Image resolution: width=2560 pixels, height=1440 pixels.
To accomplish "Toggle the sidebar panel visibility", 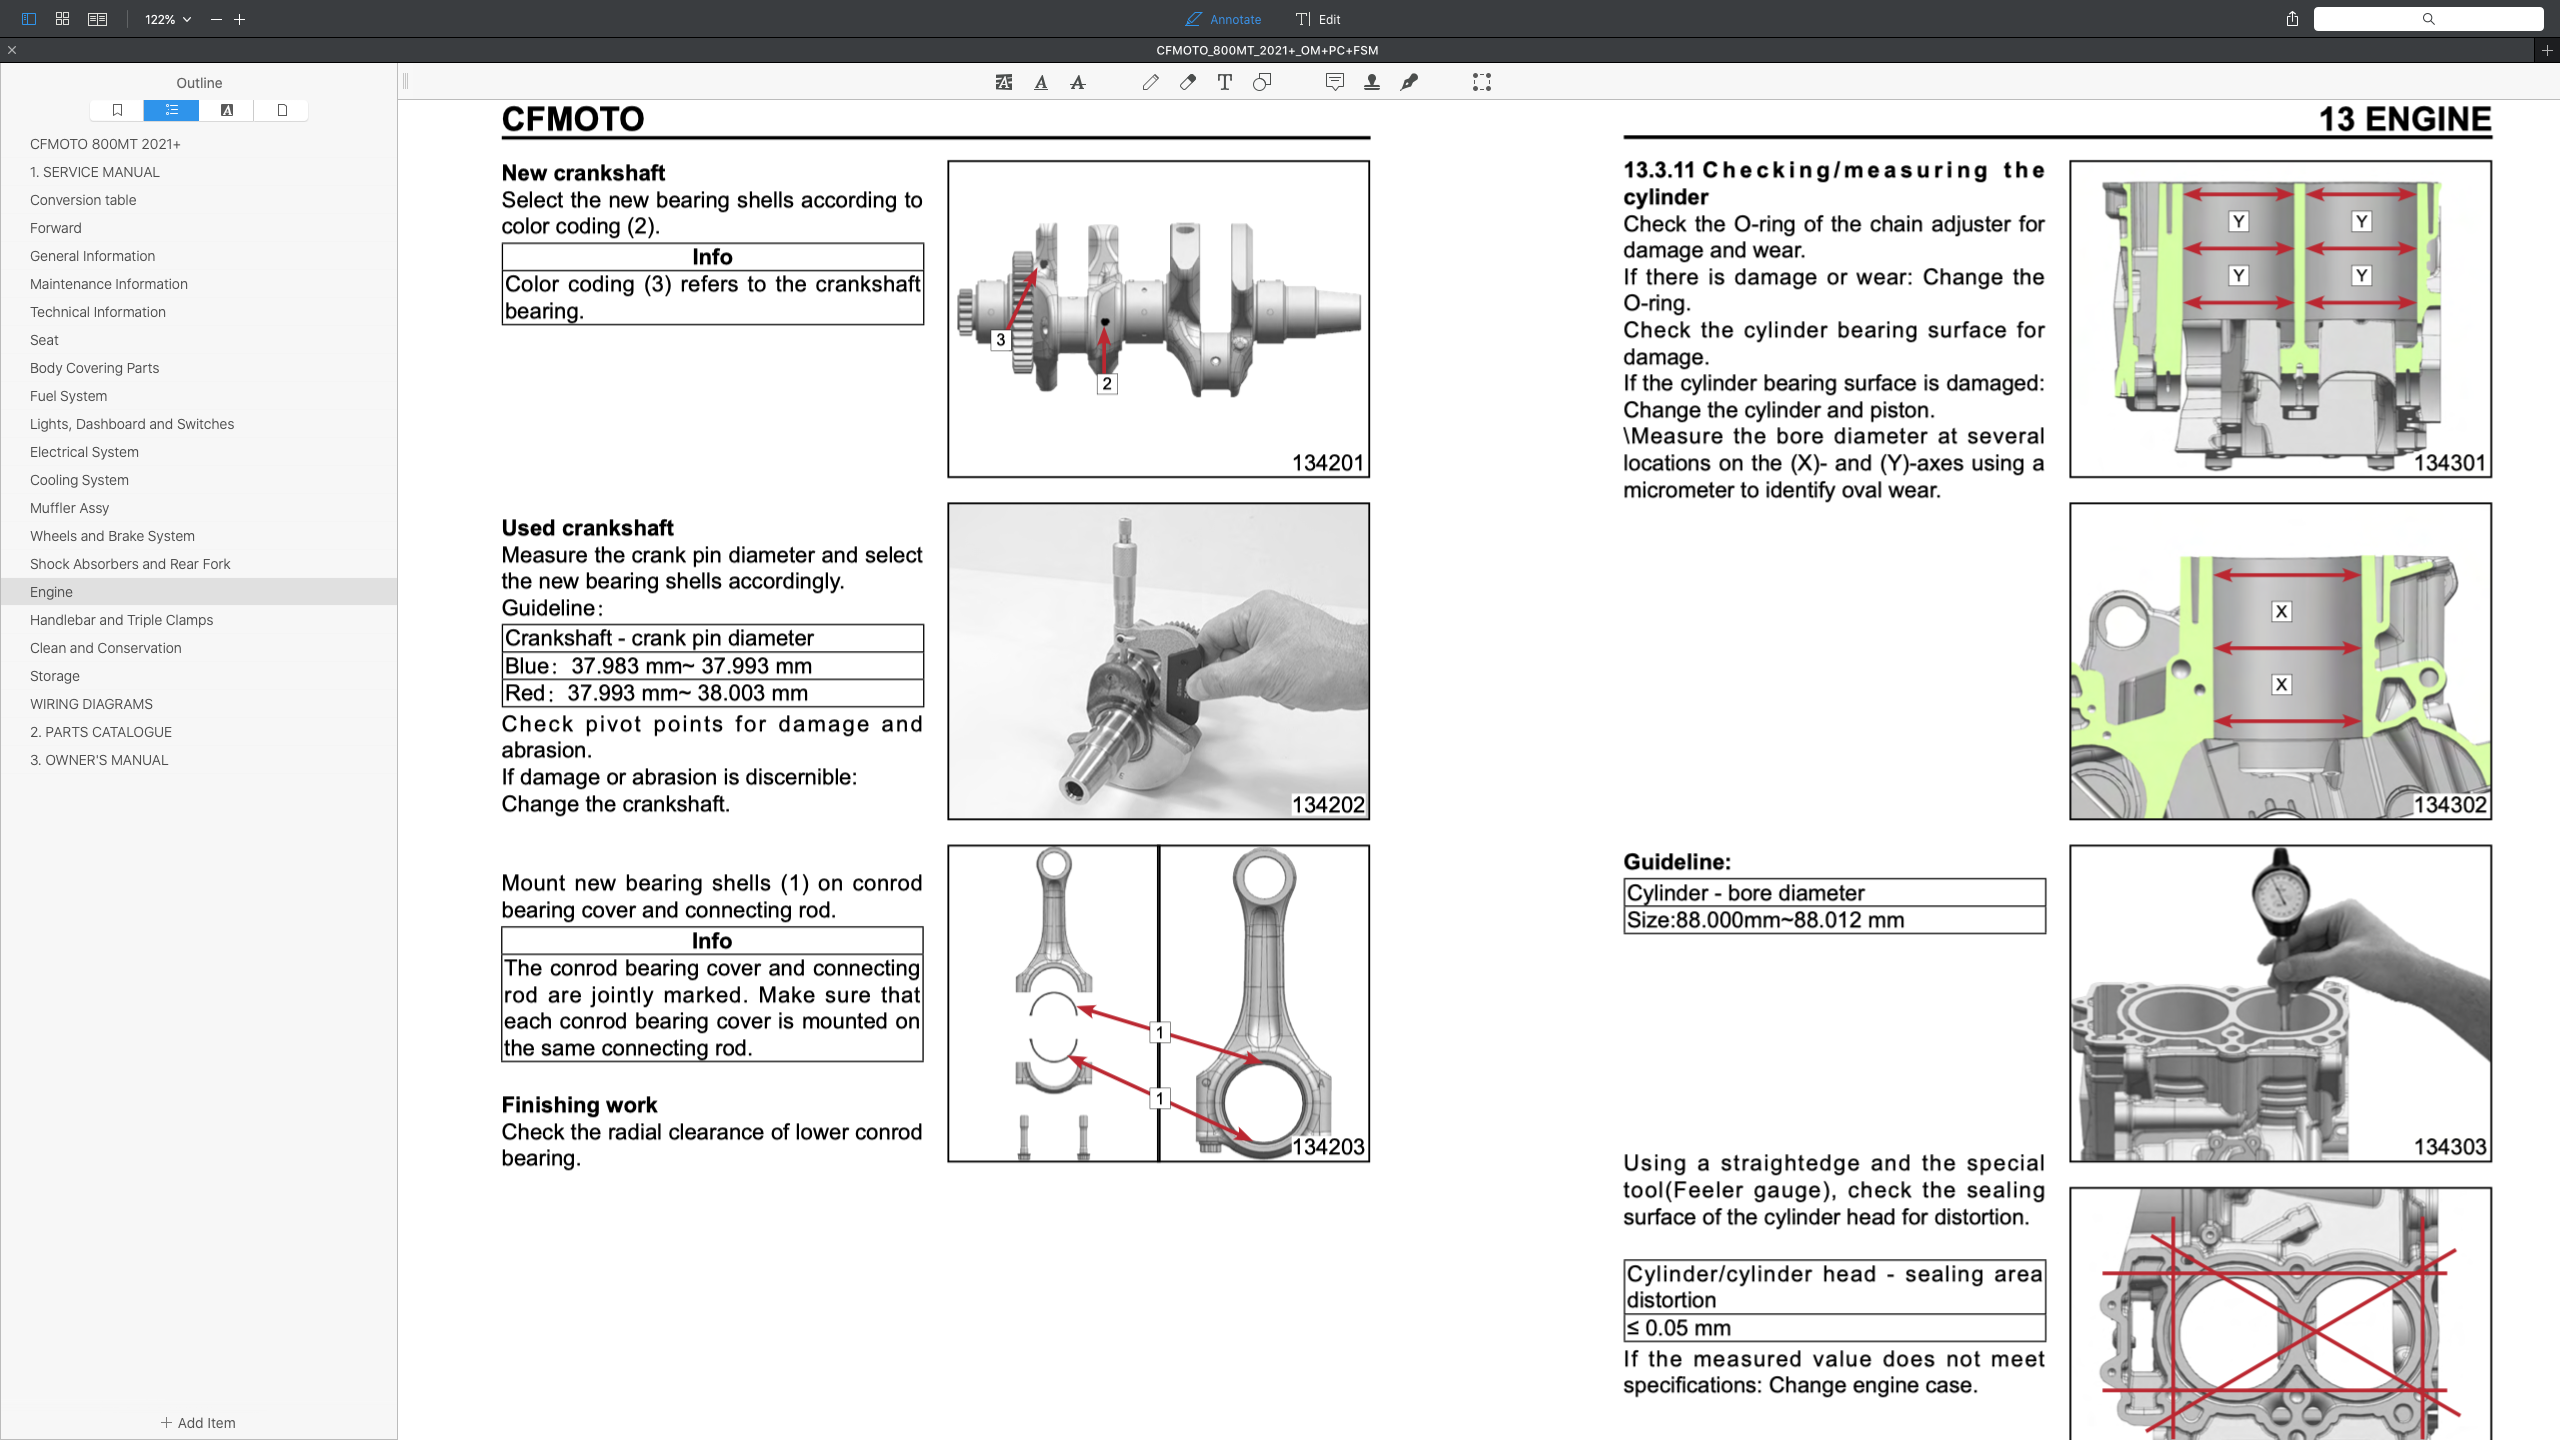I will (x=29, y=19).
